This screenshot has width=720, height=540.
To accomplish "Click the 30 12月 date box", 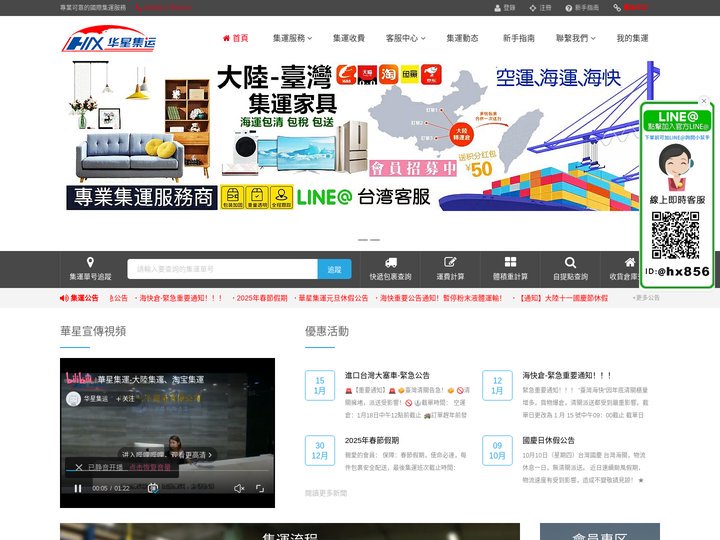I will pyautogui.click(x=320, y=450).
